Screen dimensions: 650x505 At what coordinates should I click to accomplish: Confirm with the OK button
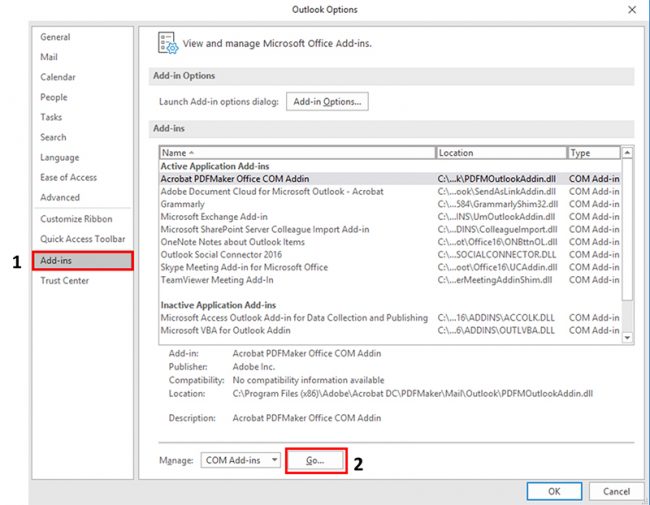554,491
